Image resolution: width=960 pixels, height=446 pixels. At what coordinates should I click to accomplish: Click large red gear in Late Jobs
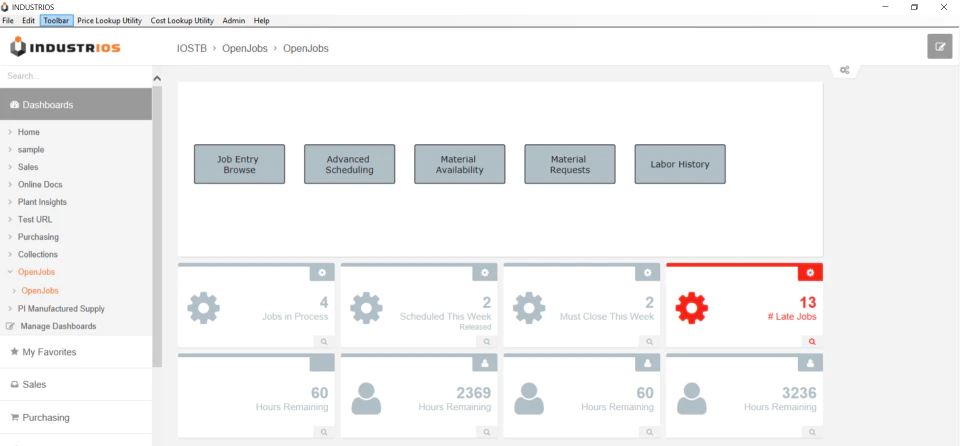pos(692,308)
